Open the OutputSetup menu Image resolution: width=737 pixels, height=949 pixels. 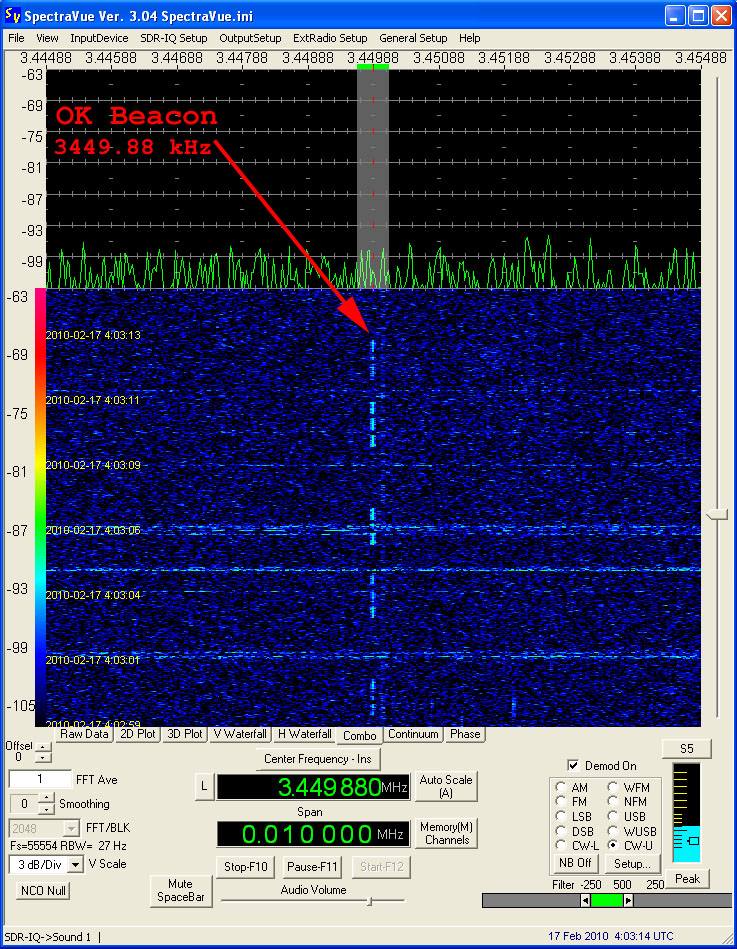coord(250,38)
